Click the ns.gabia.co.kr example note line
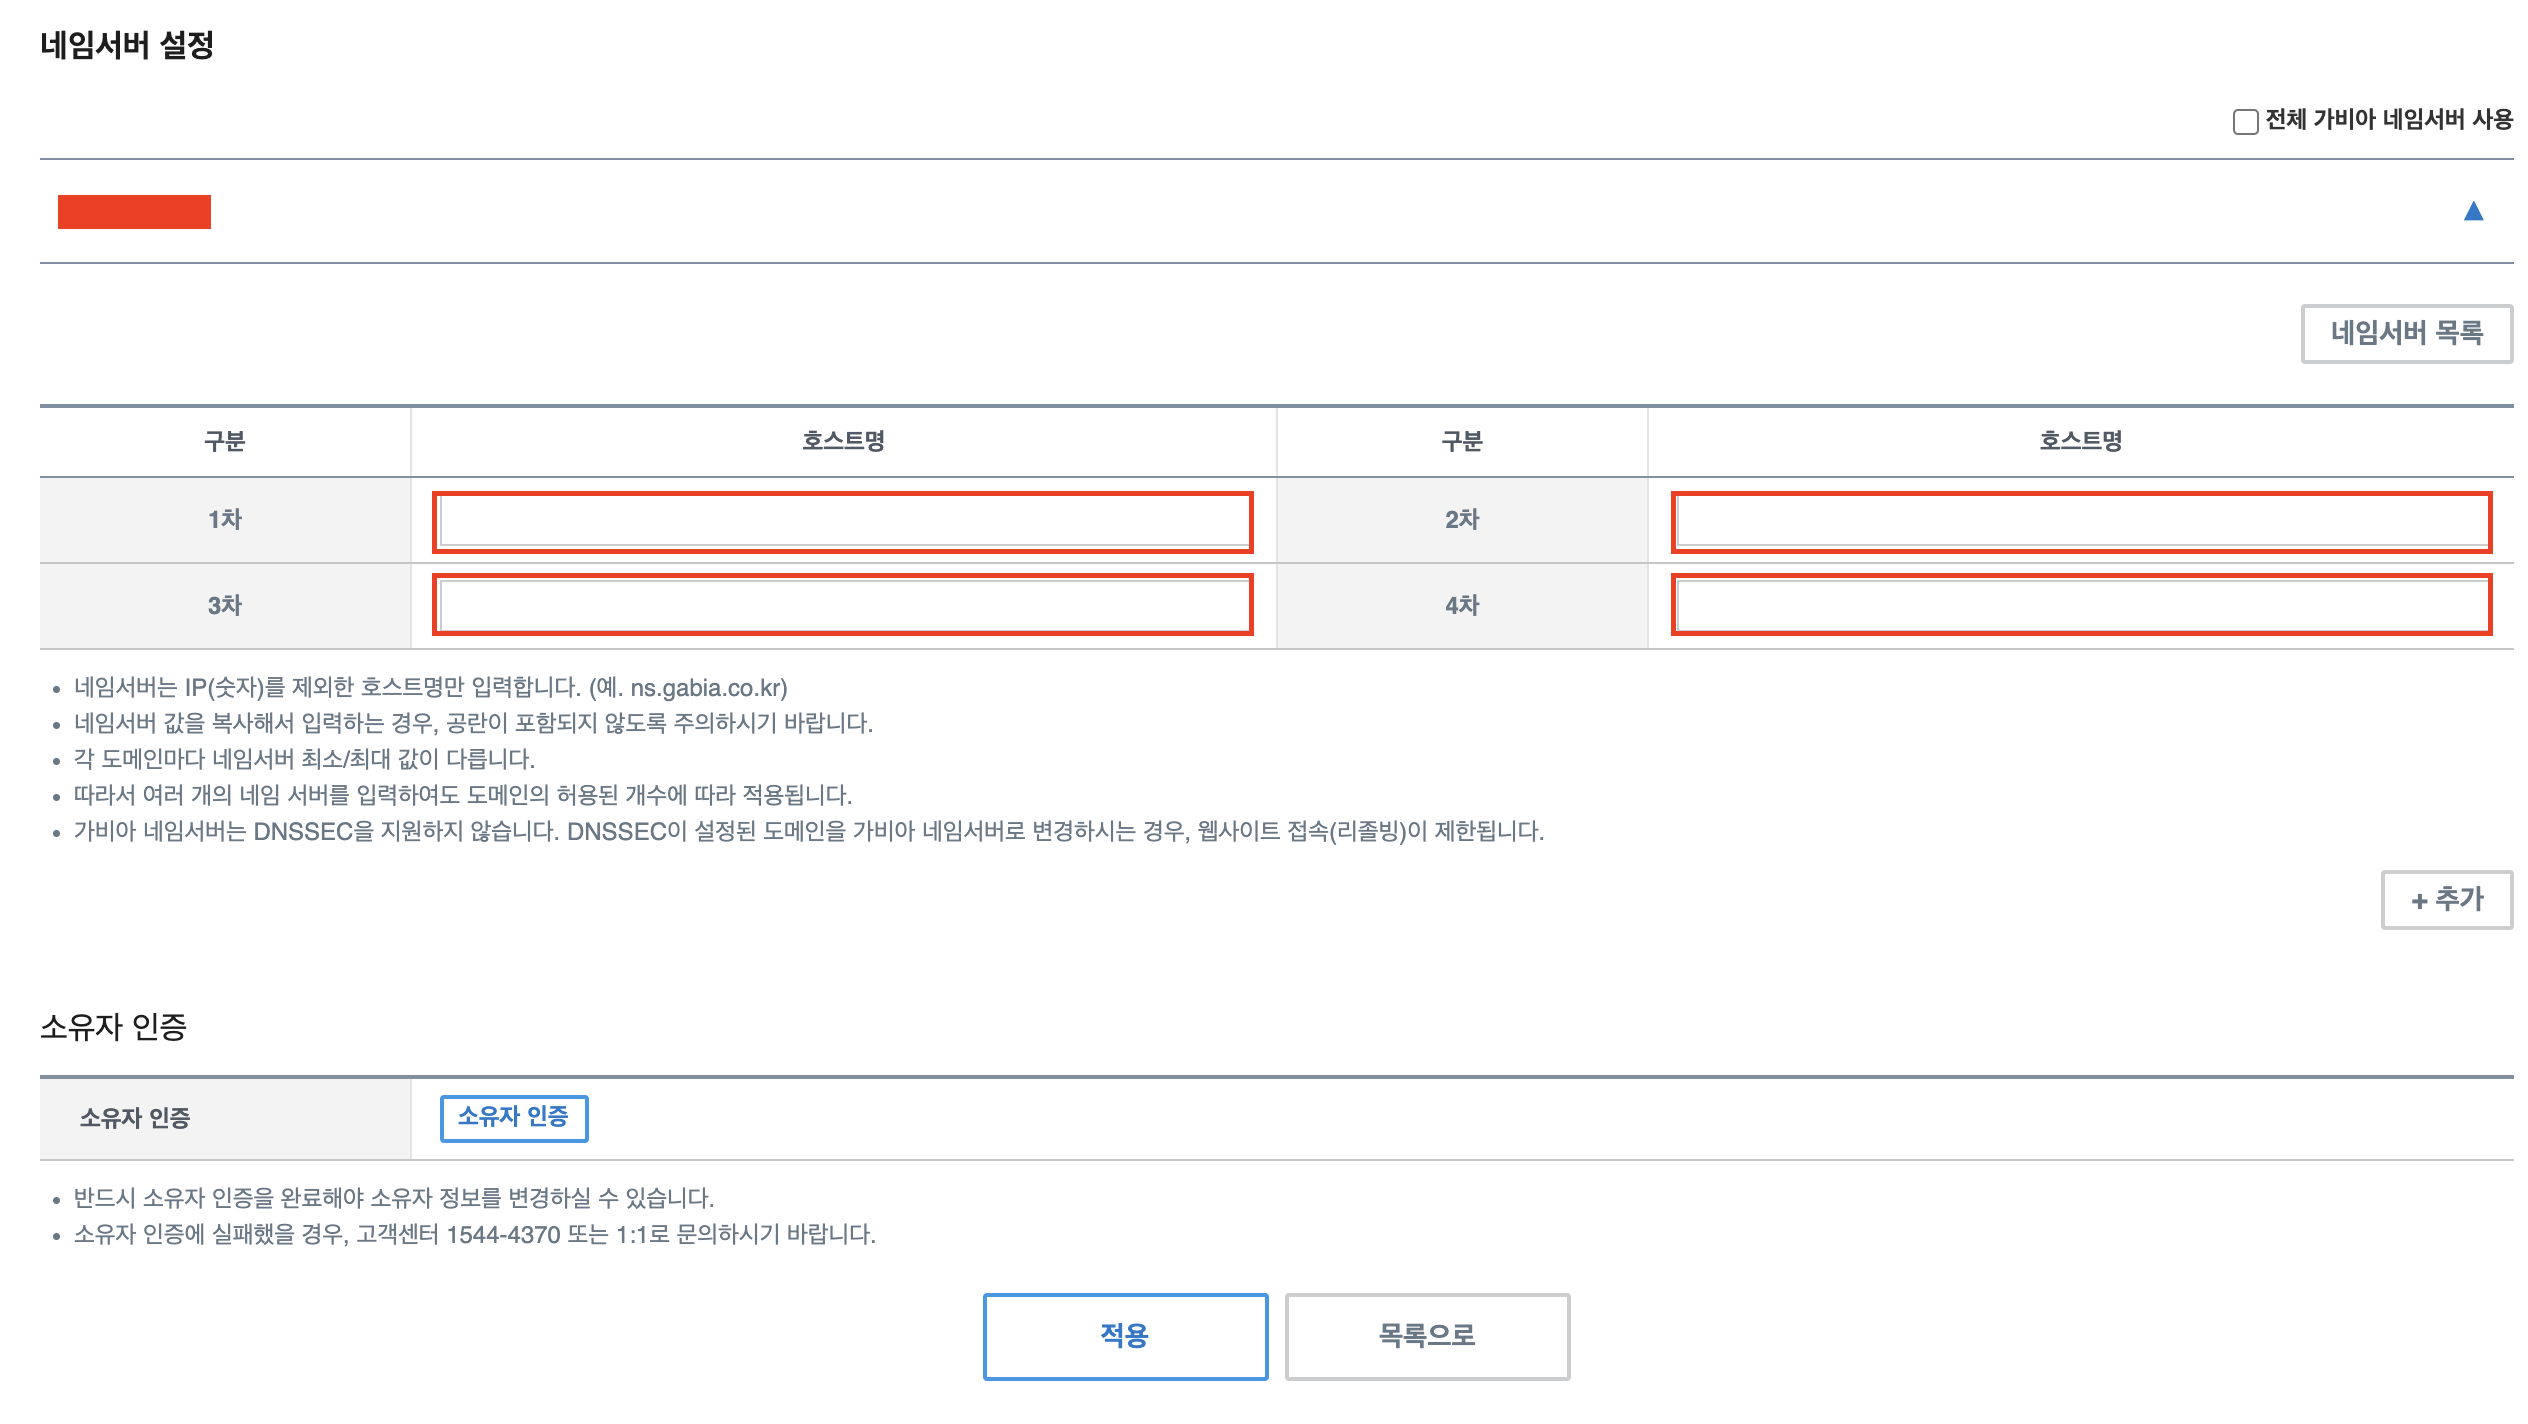The image size is (2528, 1424). coord(430,688)
